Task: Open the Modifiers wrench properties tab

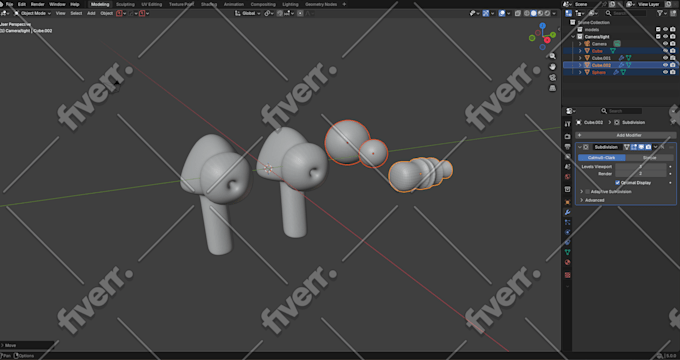Action: coord(567,213)
